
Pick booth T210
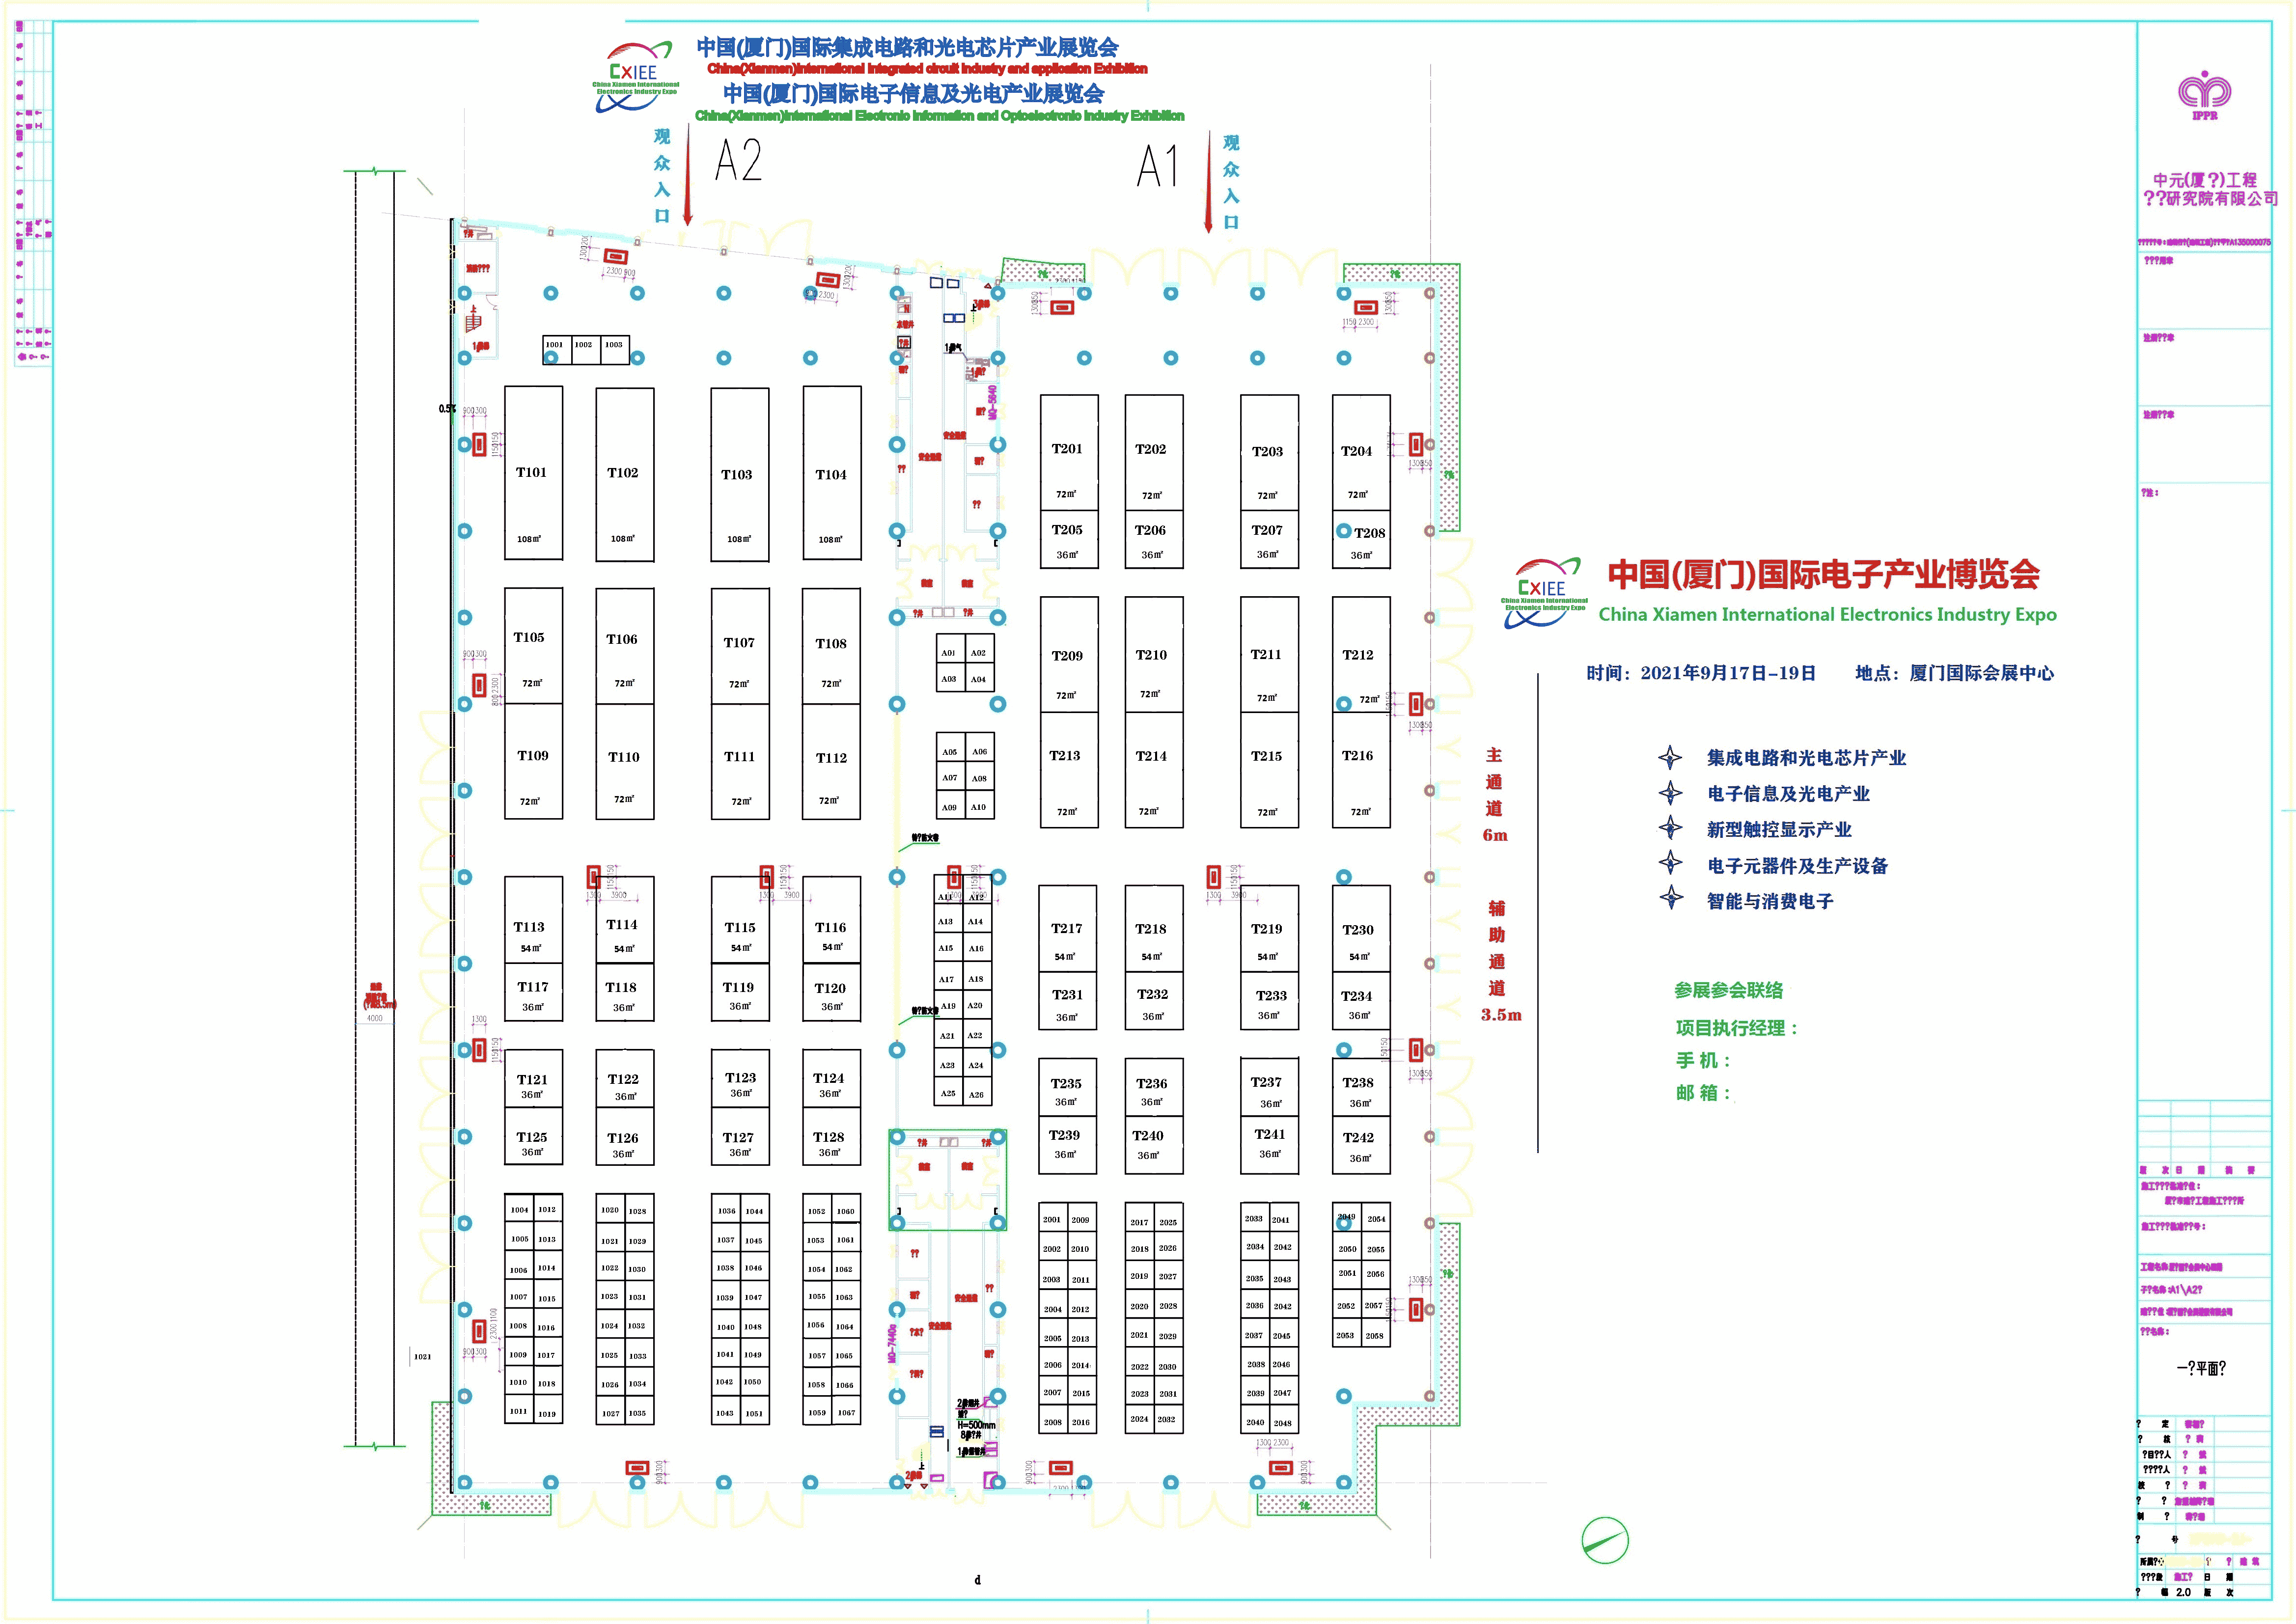(1154, 655)
